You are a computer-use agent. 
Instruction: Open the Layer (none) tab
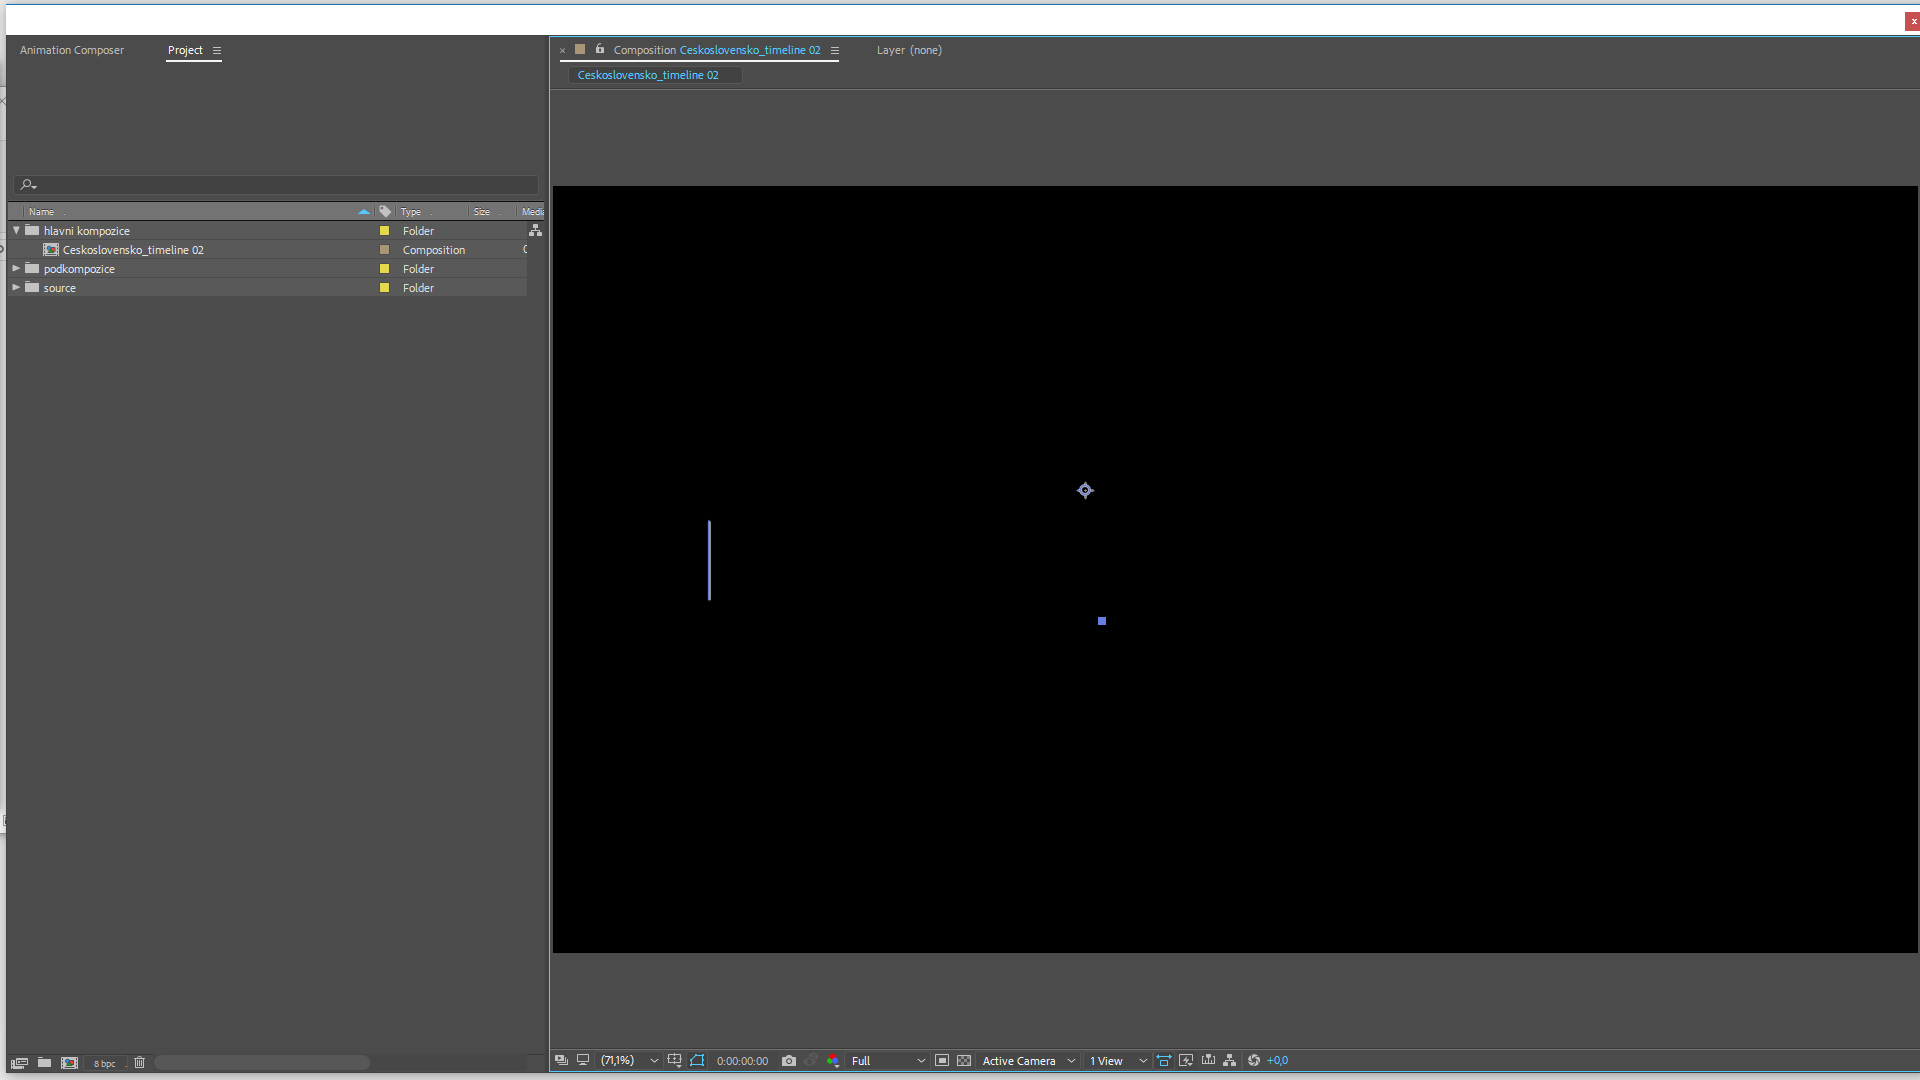click(x=909, y=50)
